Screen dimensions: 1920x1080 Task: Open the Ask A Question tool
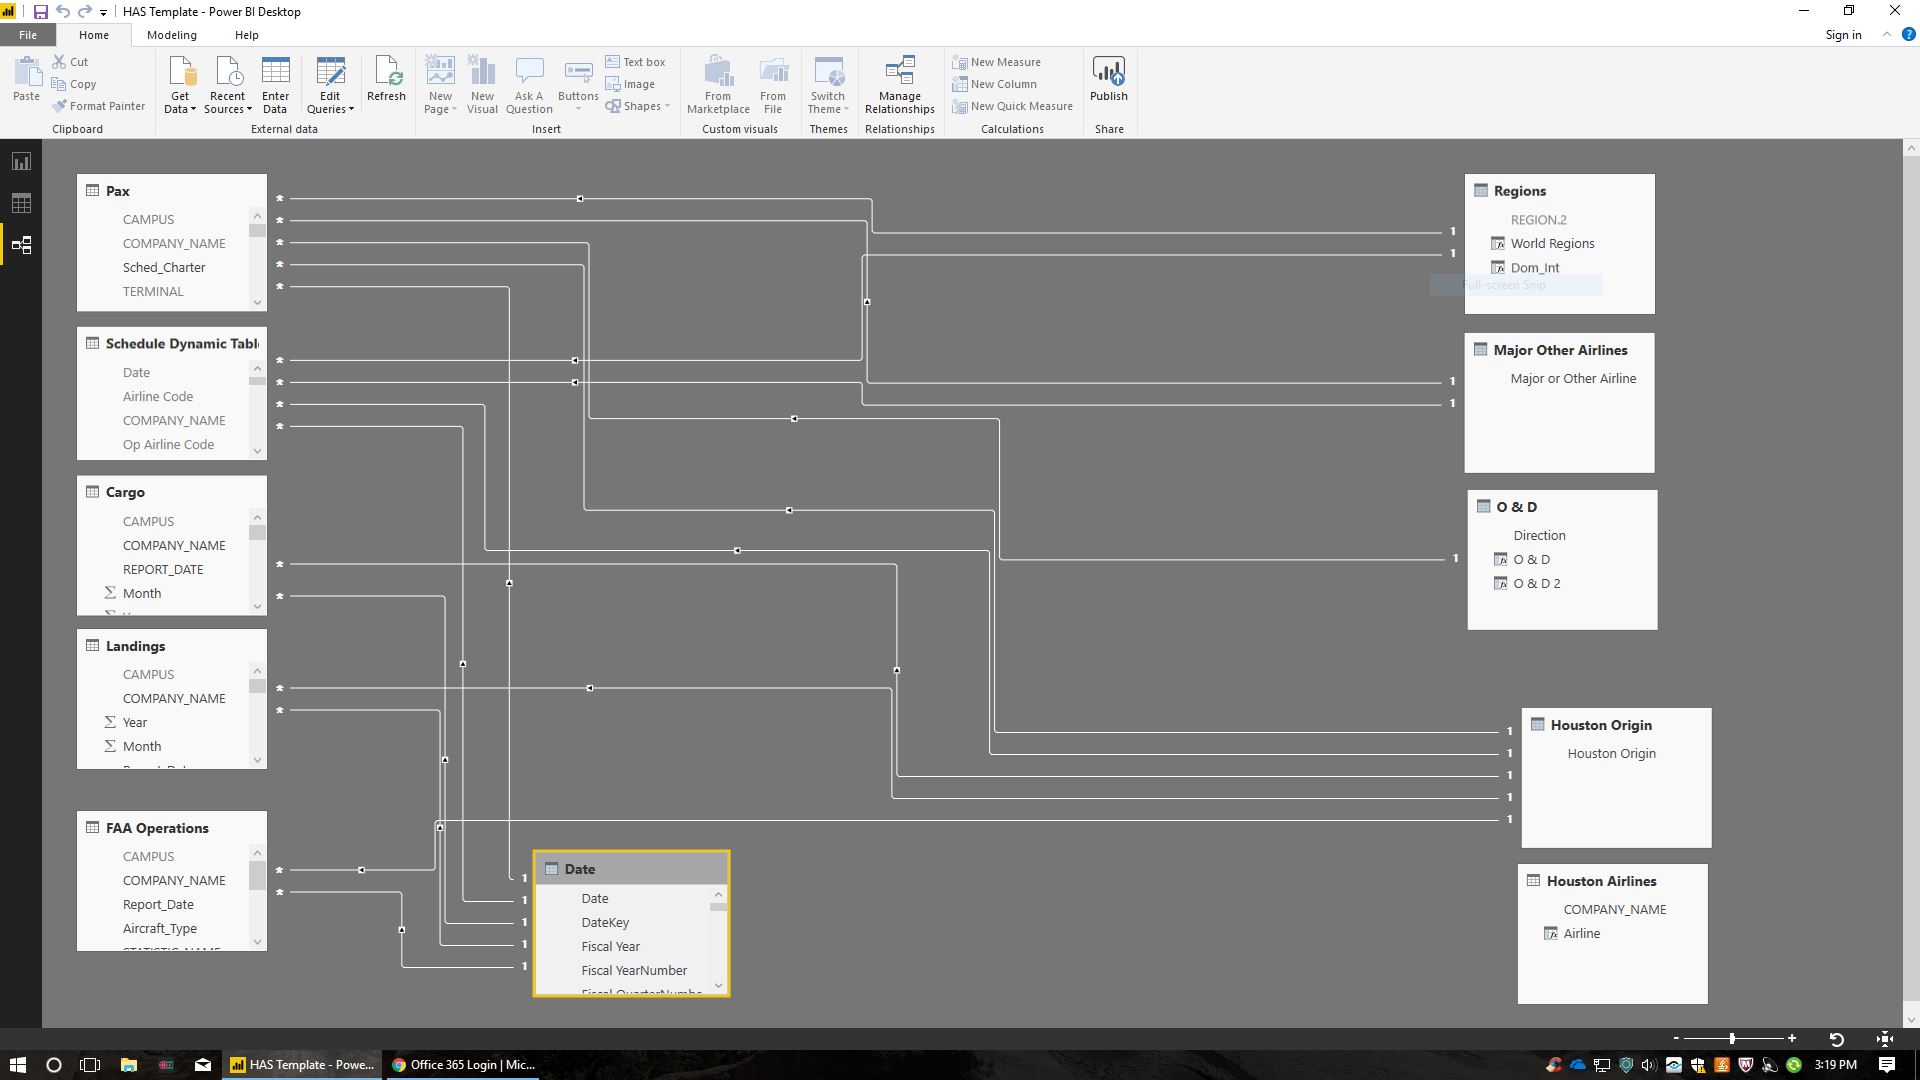tap(529, 85)
